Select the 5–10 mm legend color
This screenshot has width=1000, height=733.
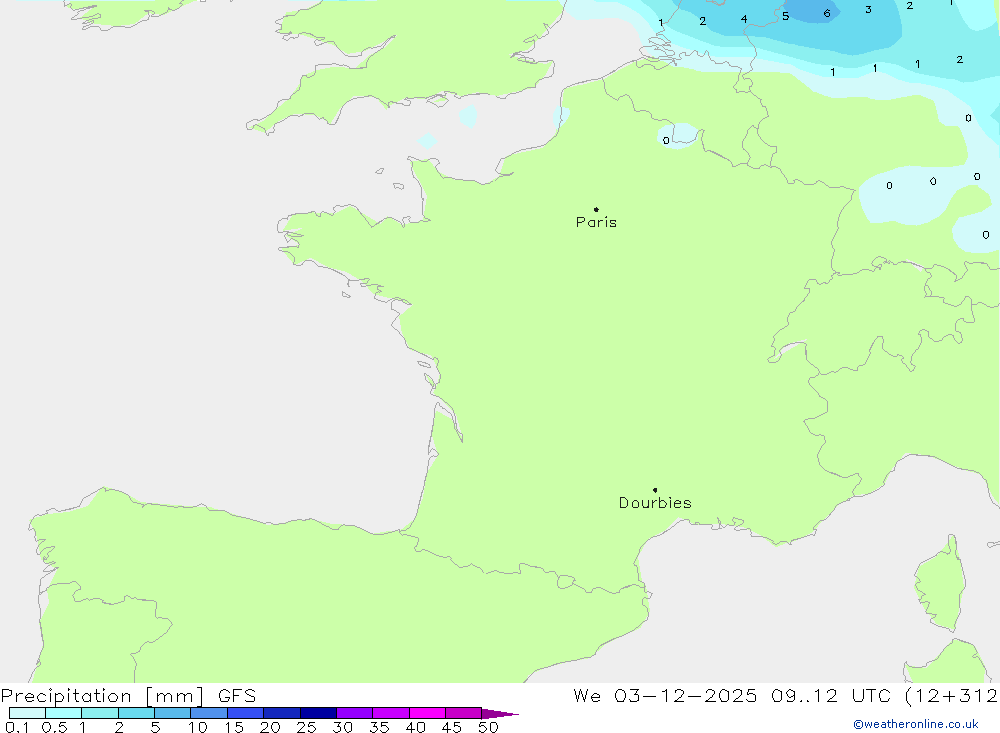(173, 713)
